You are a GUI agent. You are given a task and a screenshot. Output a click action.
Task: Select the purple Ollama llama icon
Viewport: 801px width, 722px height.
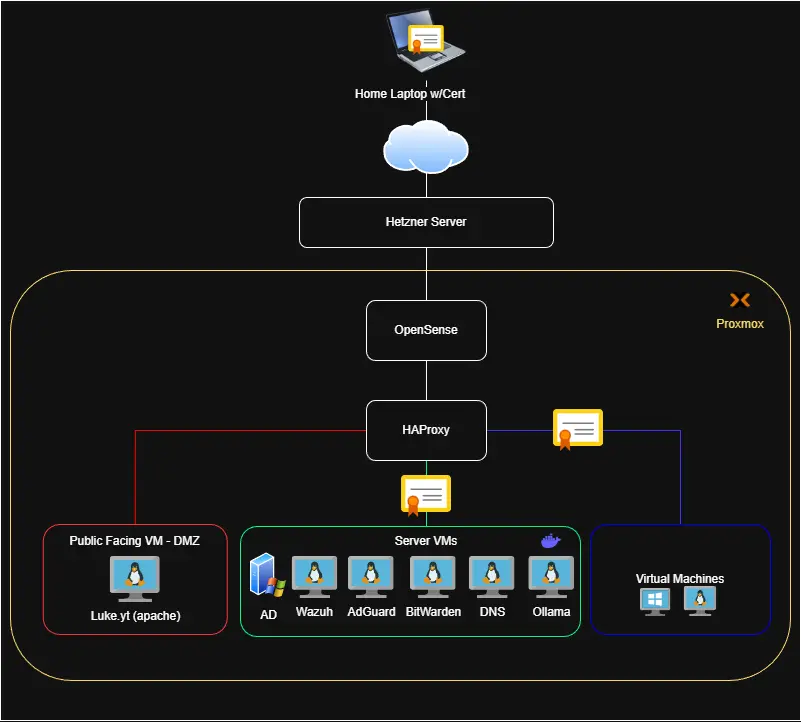pyautogui.click(x=551, y=541)
